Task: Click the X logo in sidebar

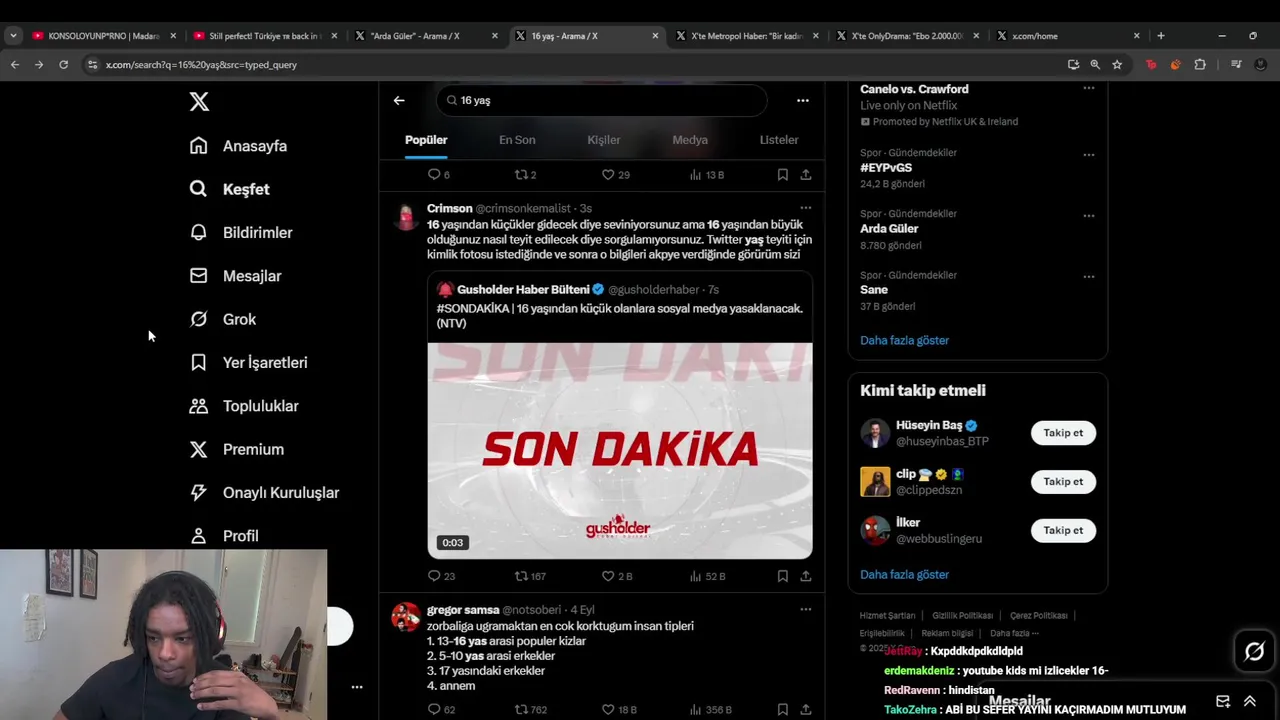Action: (x=199, y=102)
